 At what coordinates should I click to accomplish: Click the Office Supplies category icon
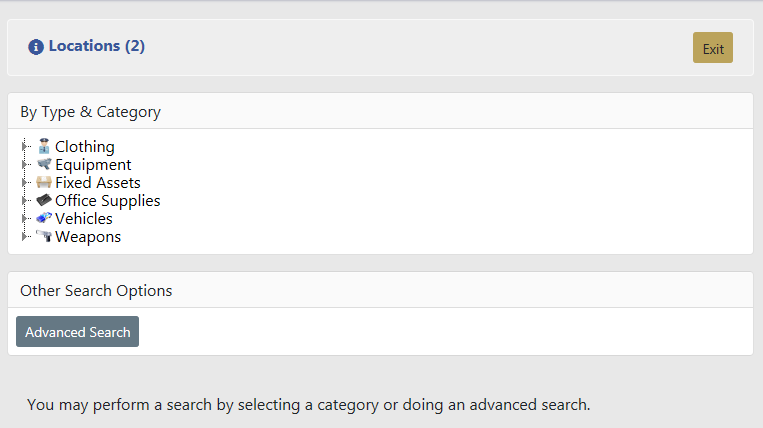coord(44,201)
